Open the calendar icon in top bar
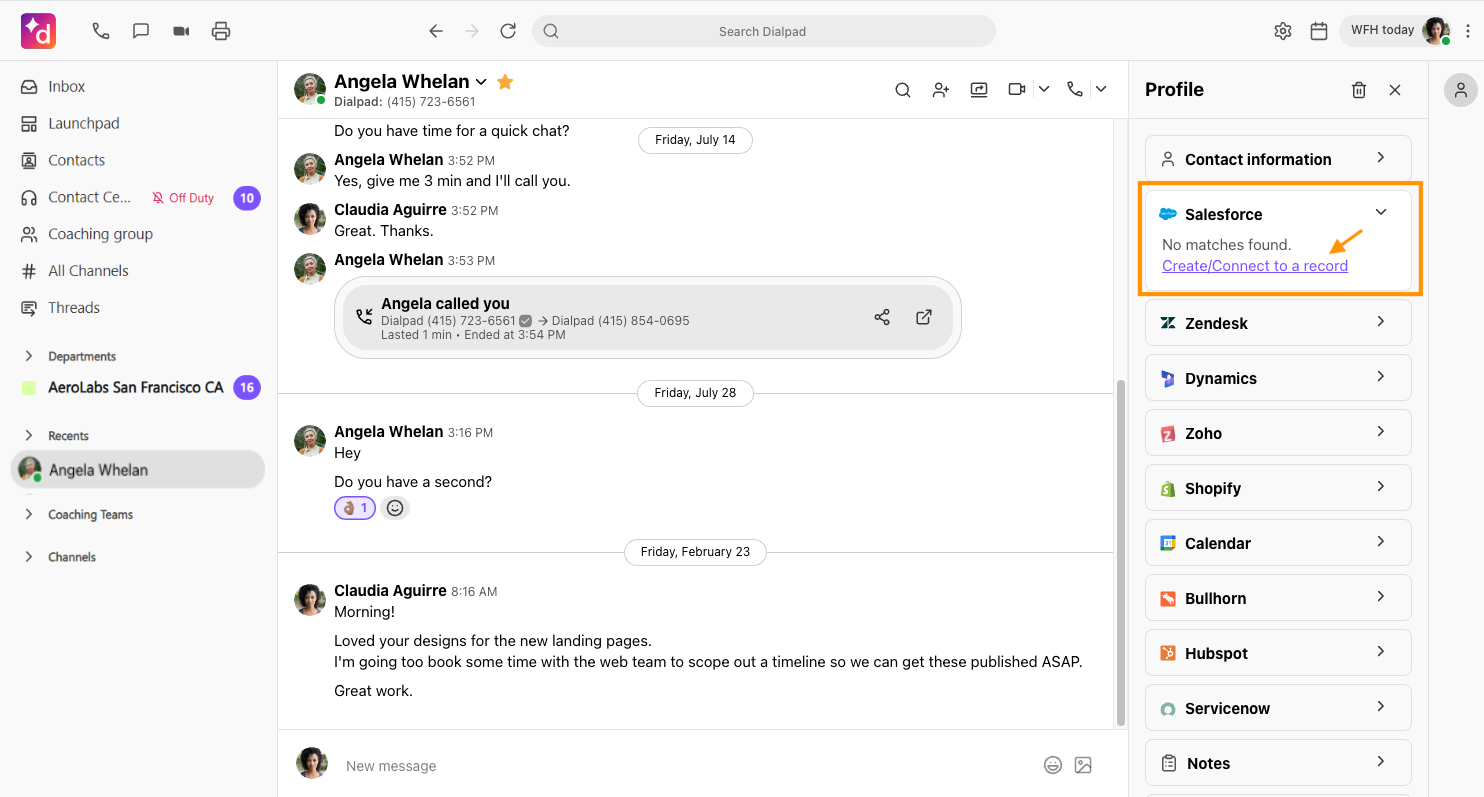Screen dimensions: 1484x797 pyautogui.click(x=1319, y=31)
